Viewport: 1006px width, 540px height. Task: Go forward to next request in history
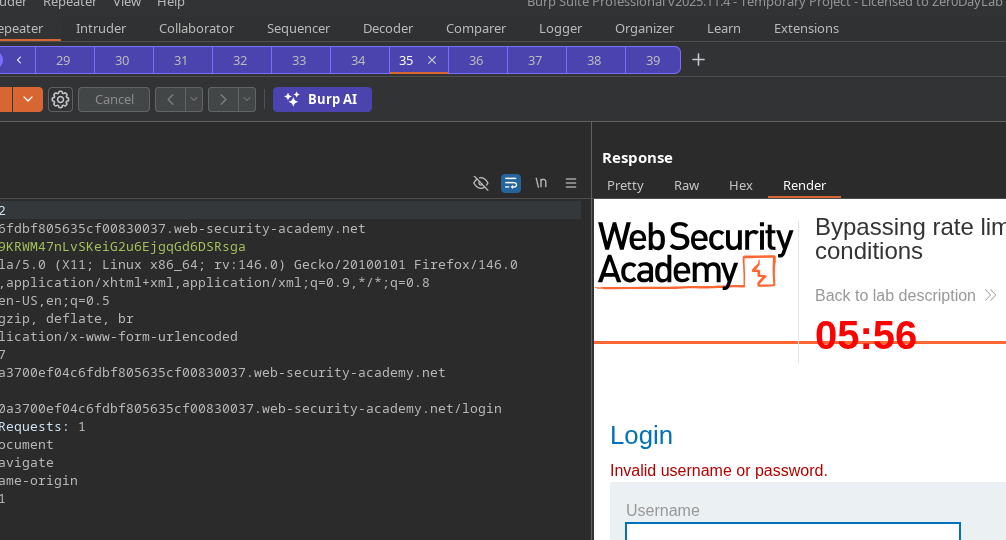coord(223,99)
